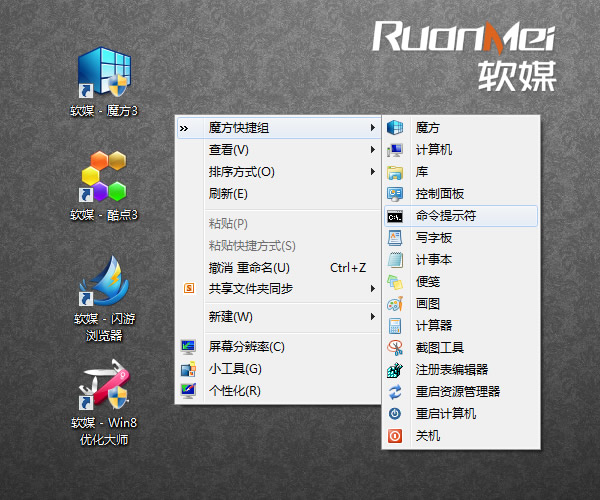
Task: Choose 新建(W) from context menu
Action: 279,316
